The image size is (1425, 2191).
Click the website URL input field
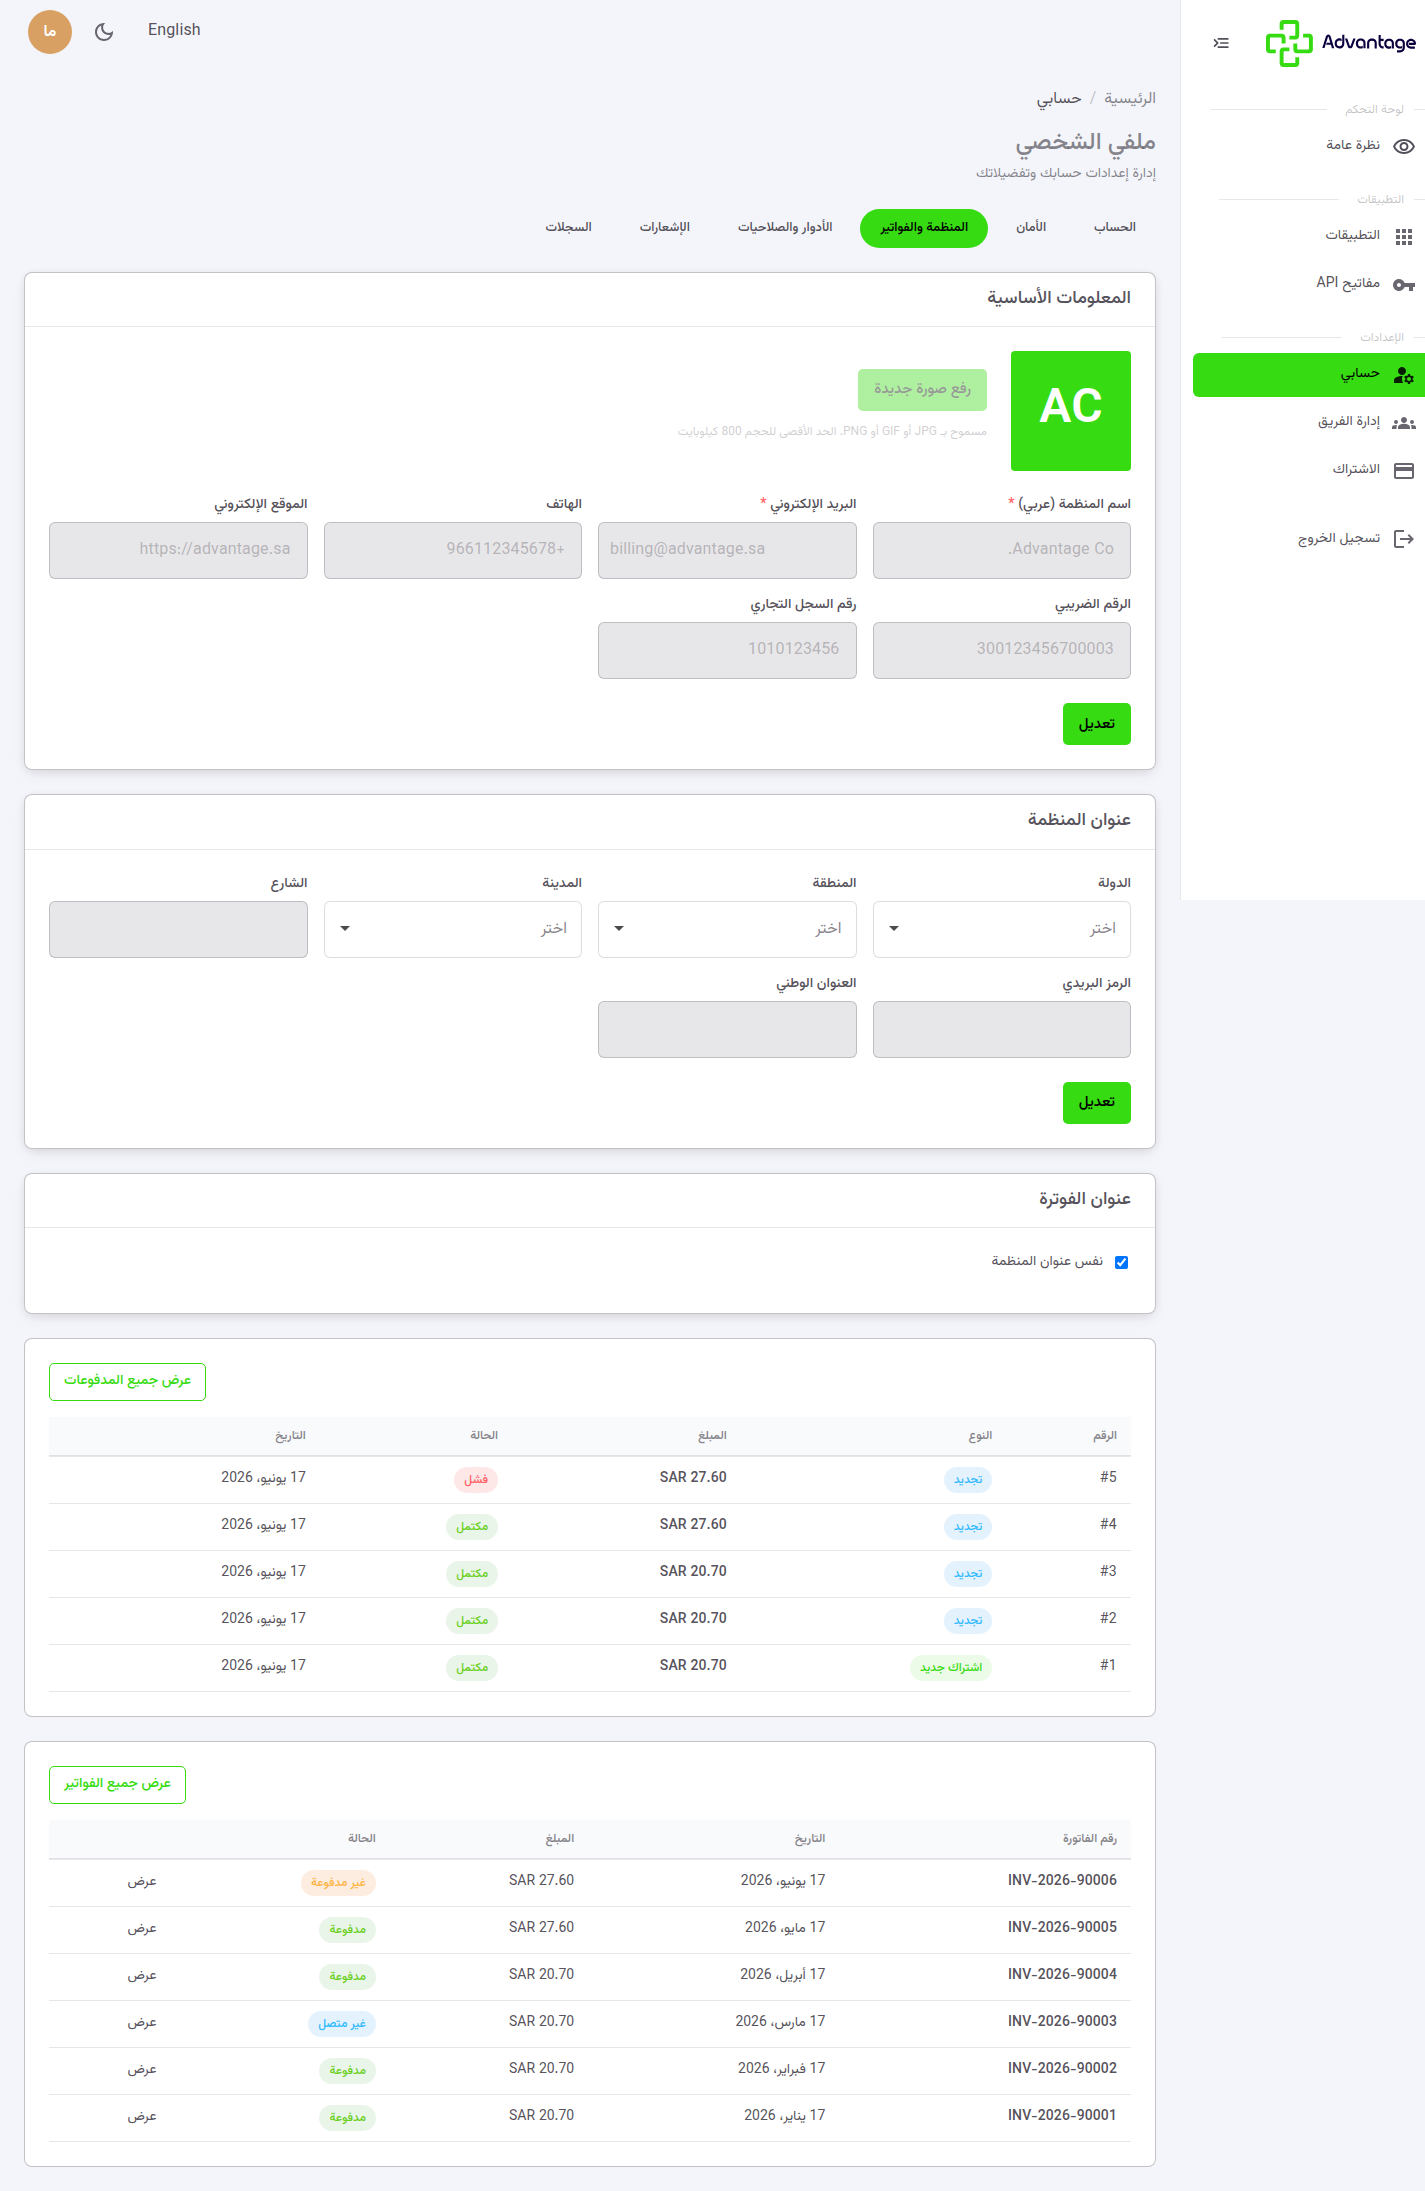coord(178,550)
